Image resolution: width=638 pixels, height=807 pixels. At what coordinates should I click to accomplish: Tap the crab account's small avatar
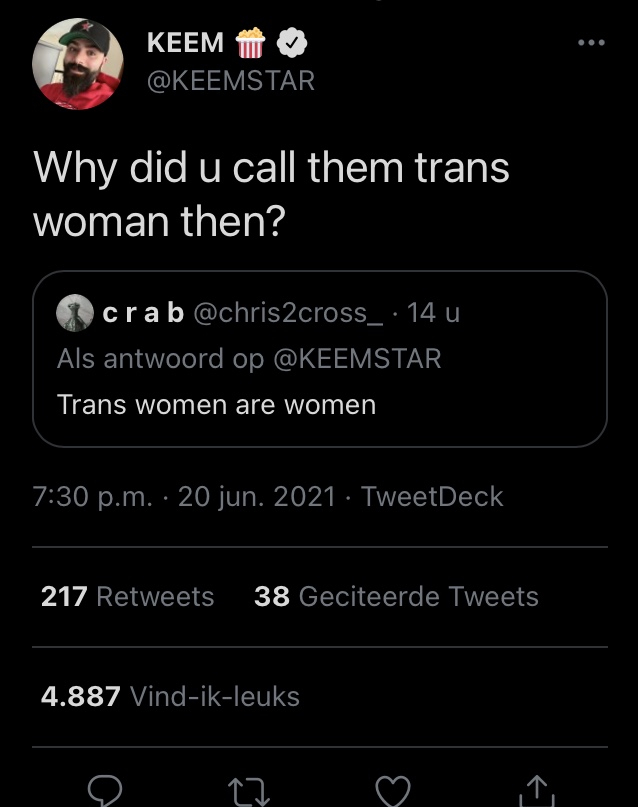(x=74, y=314)
